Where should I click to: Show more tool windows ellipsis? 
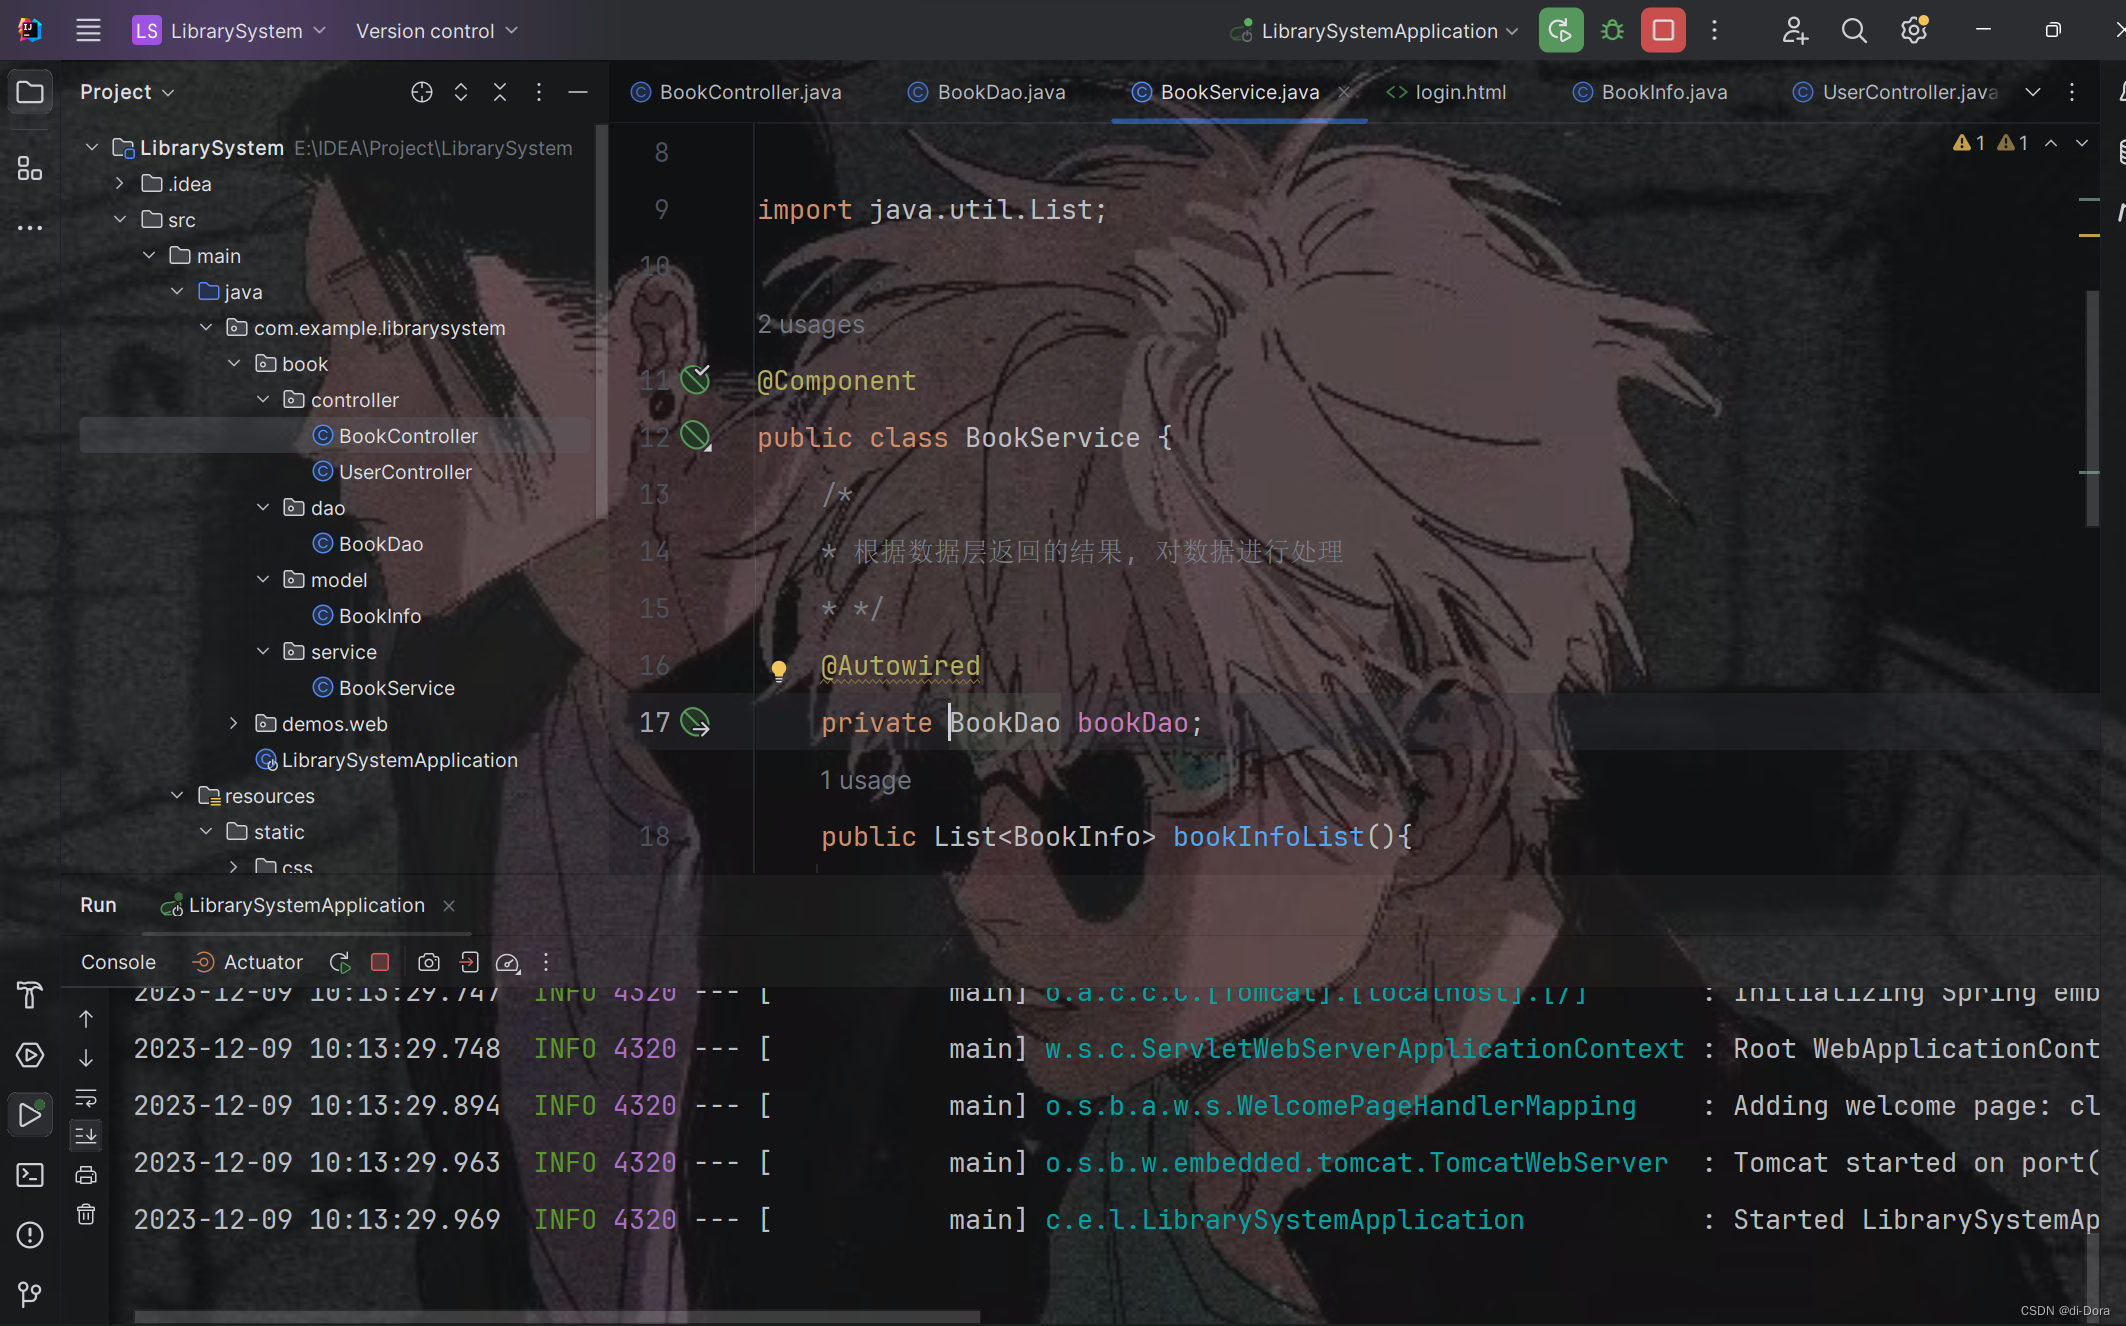click(30, 228)
